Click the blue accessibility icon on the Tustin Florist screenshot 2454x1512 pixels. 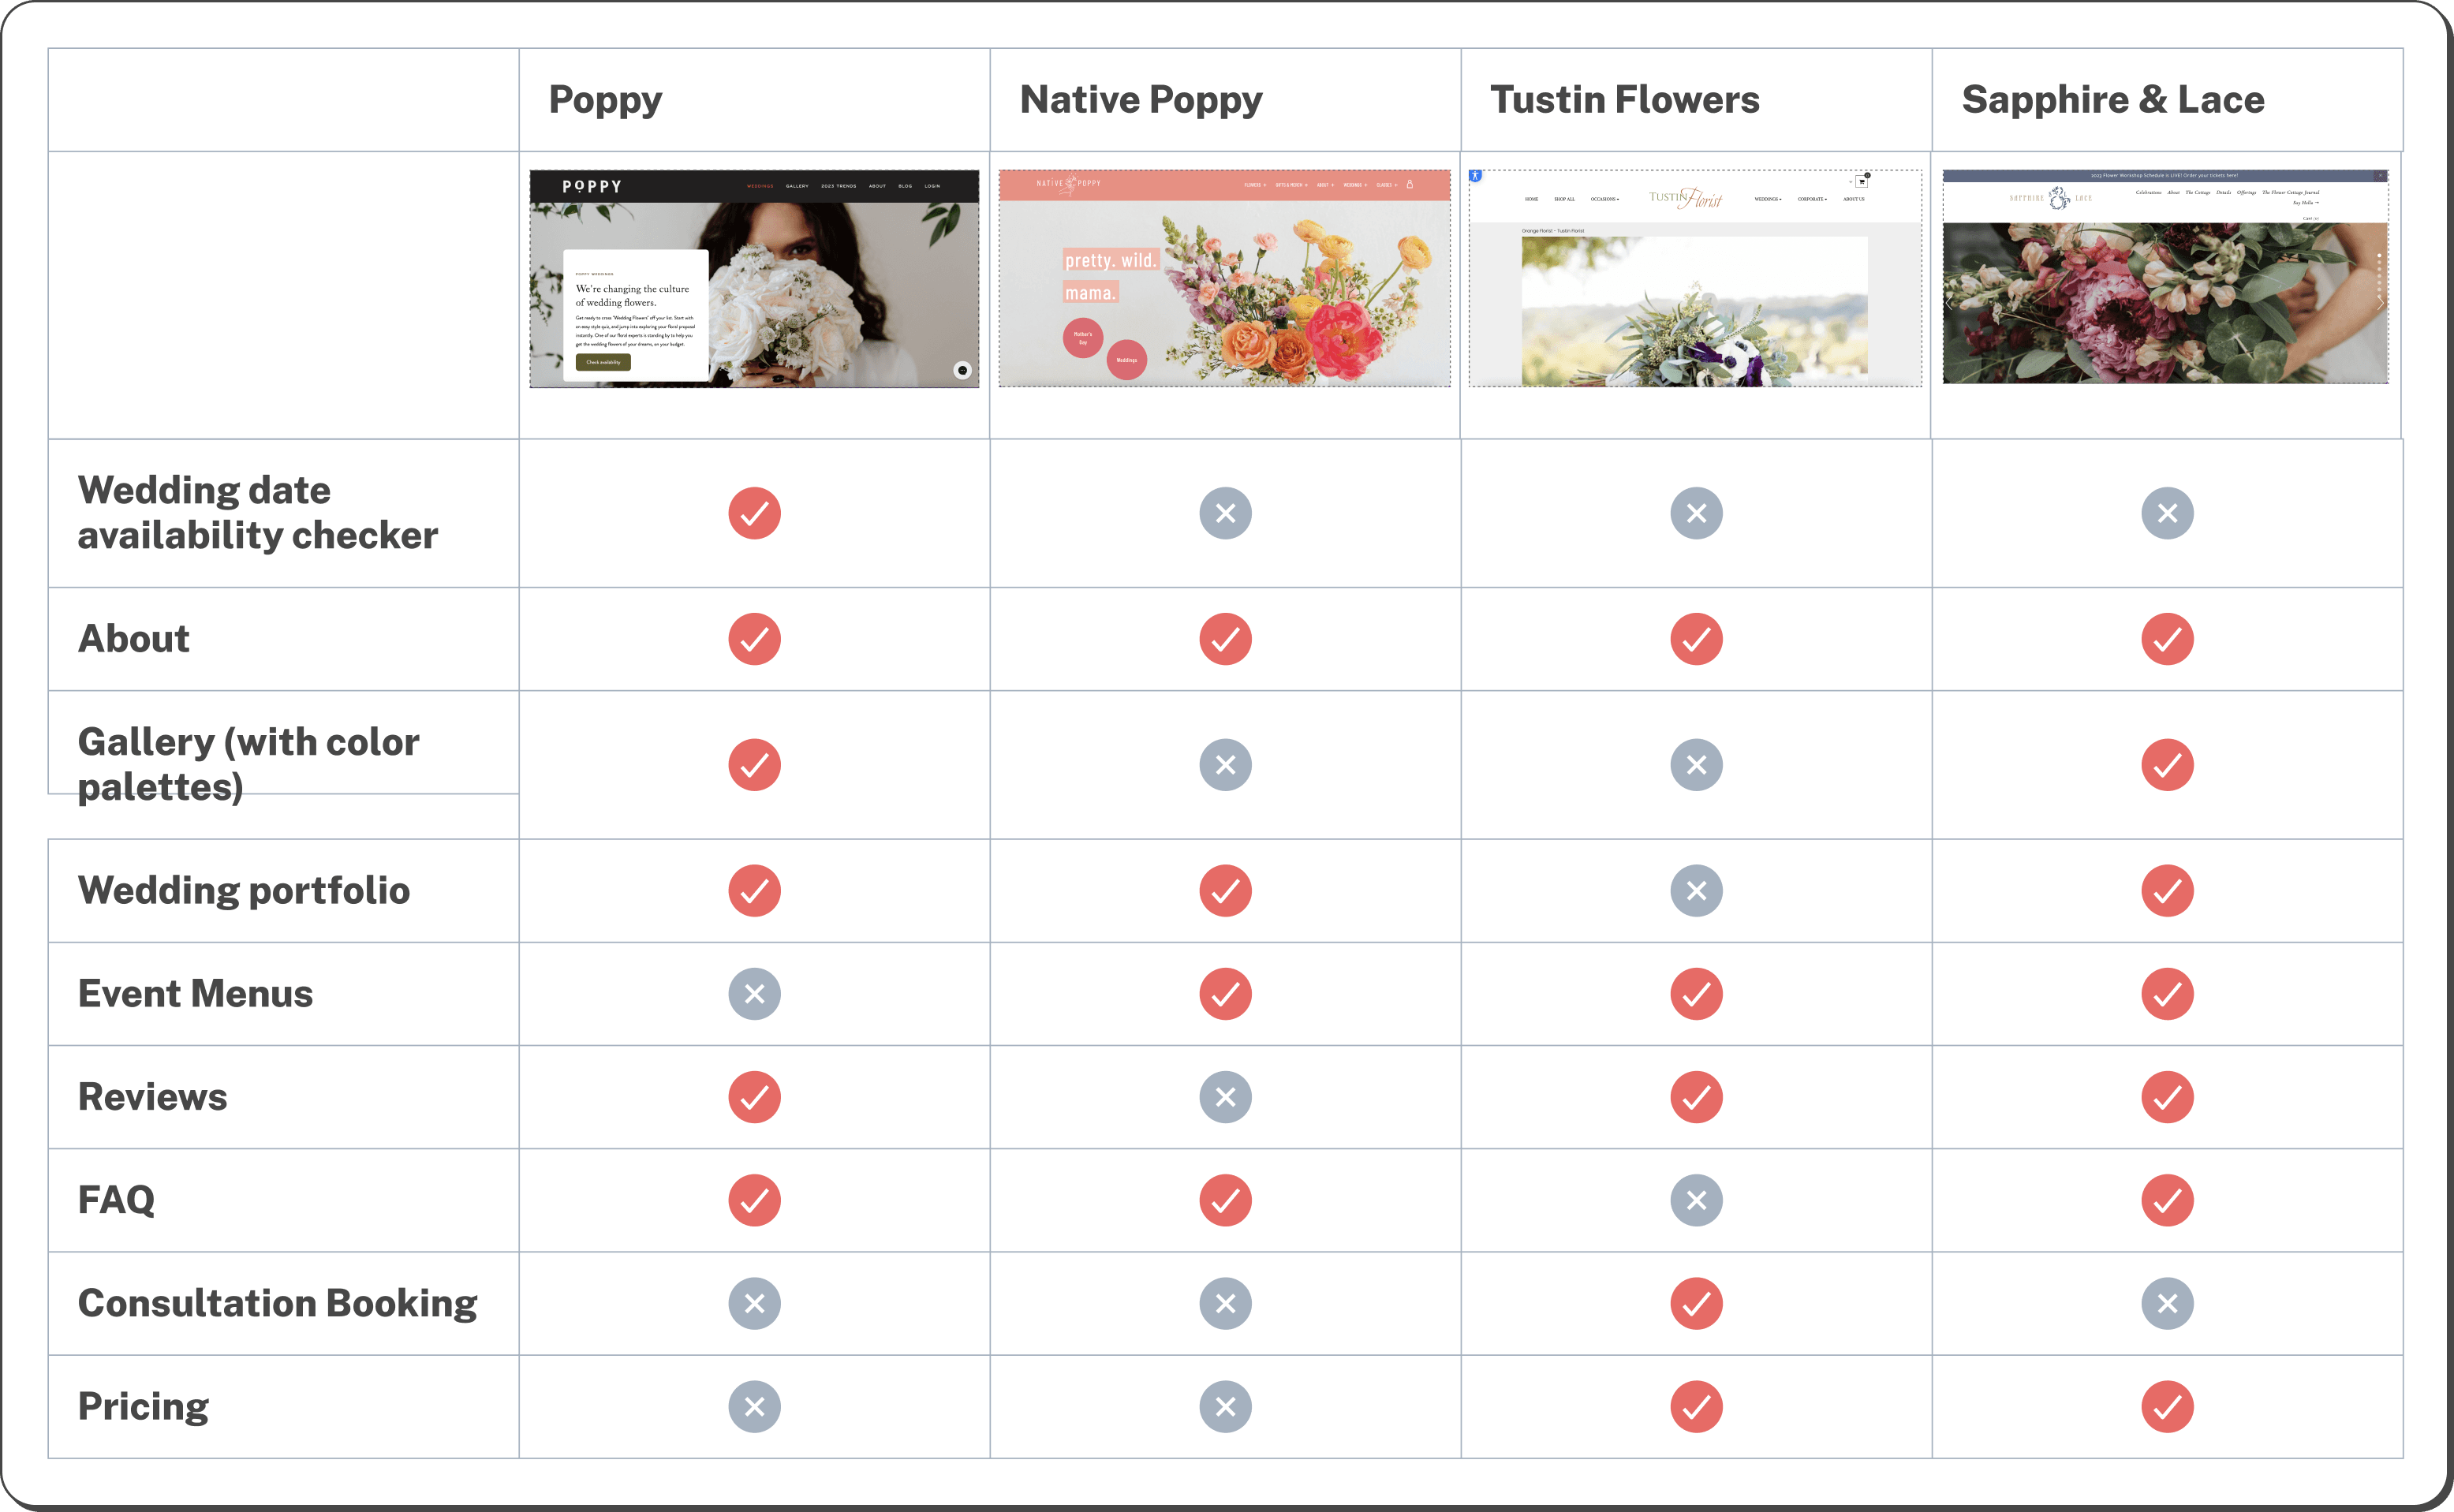point(1475,176)
